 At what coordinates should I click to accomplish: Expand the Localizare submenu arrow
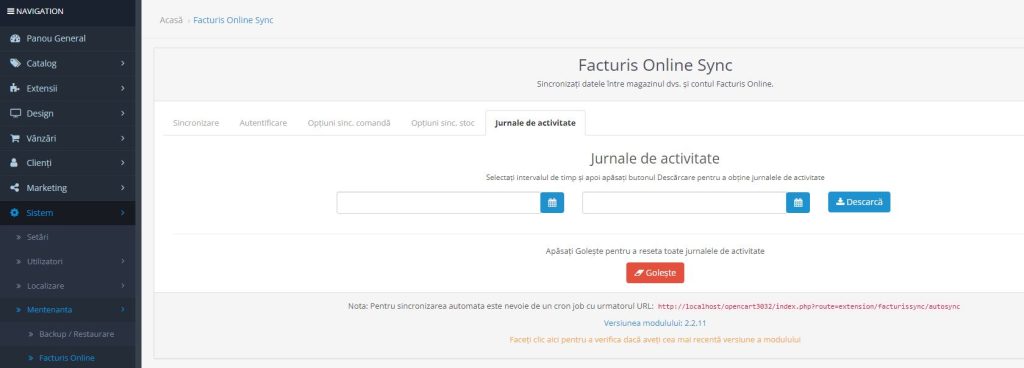point(123,286)
